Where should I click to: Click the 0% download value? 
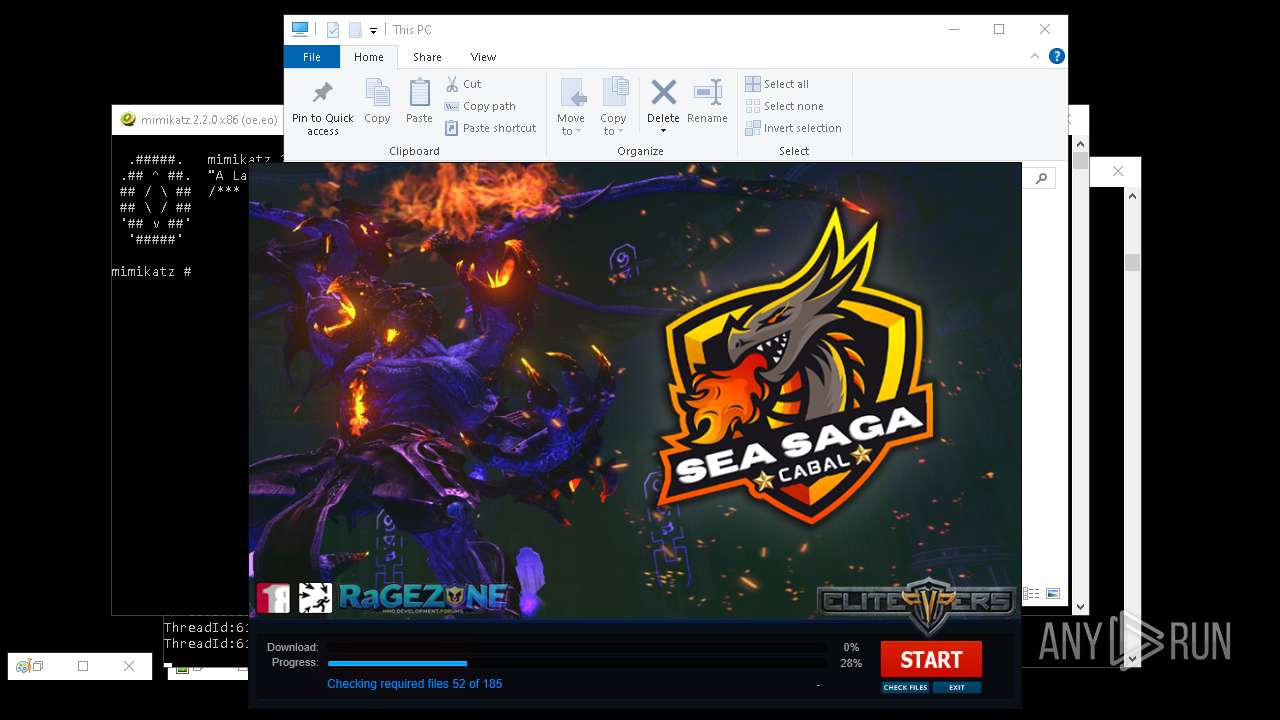coord(852,648)
